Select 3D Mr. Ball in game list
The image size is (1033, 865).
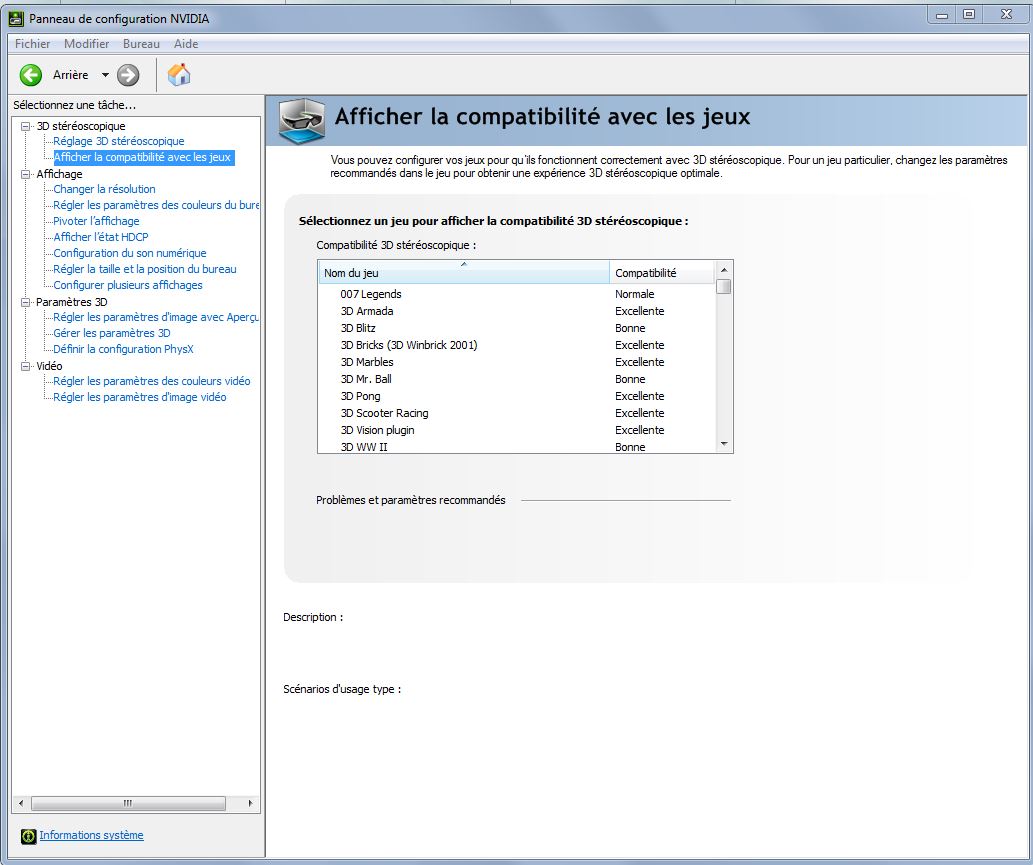(x=516, y=379)
